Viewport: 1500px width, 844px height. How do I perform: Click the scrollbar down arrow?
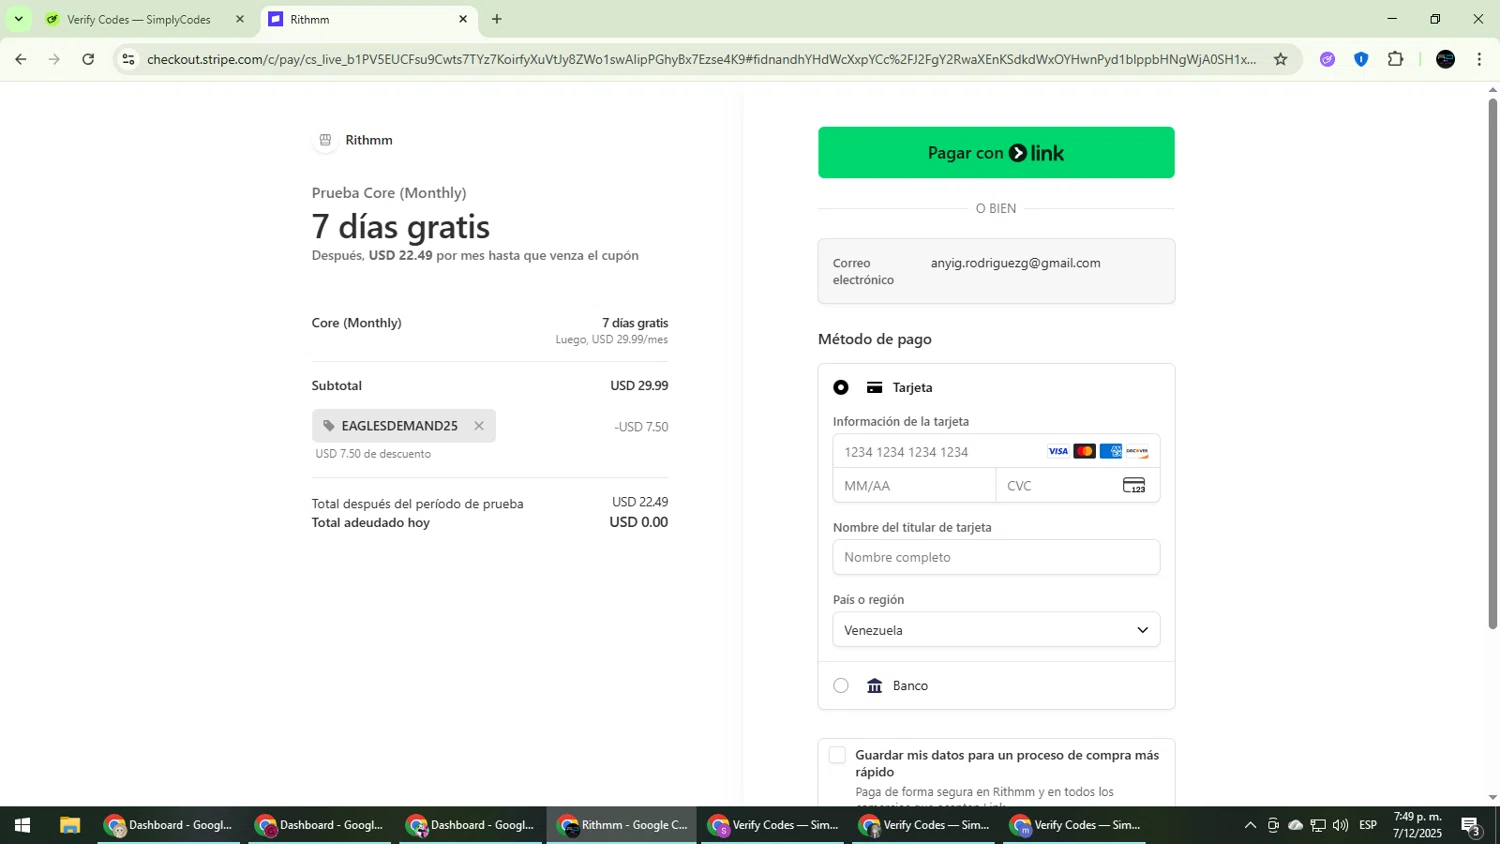tap(1492, 798)
